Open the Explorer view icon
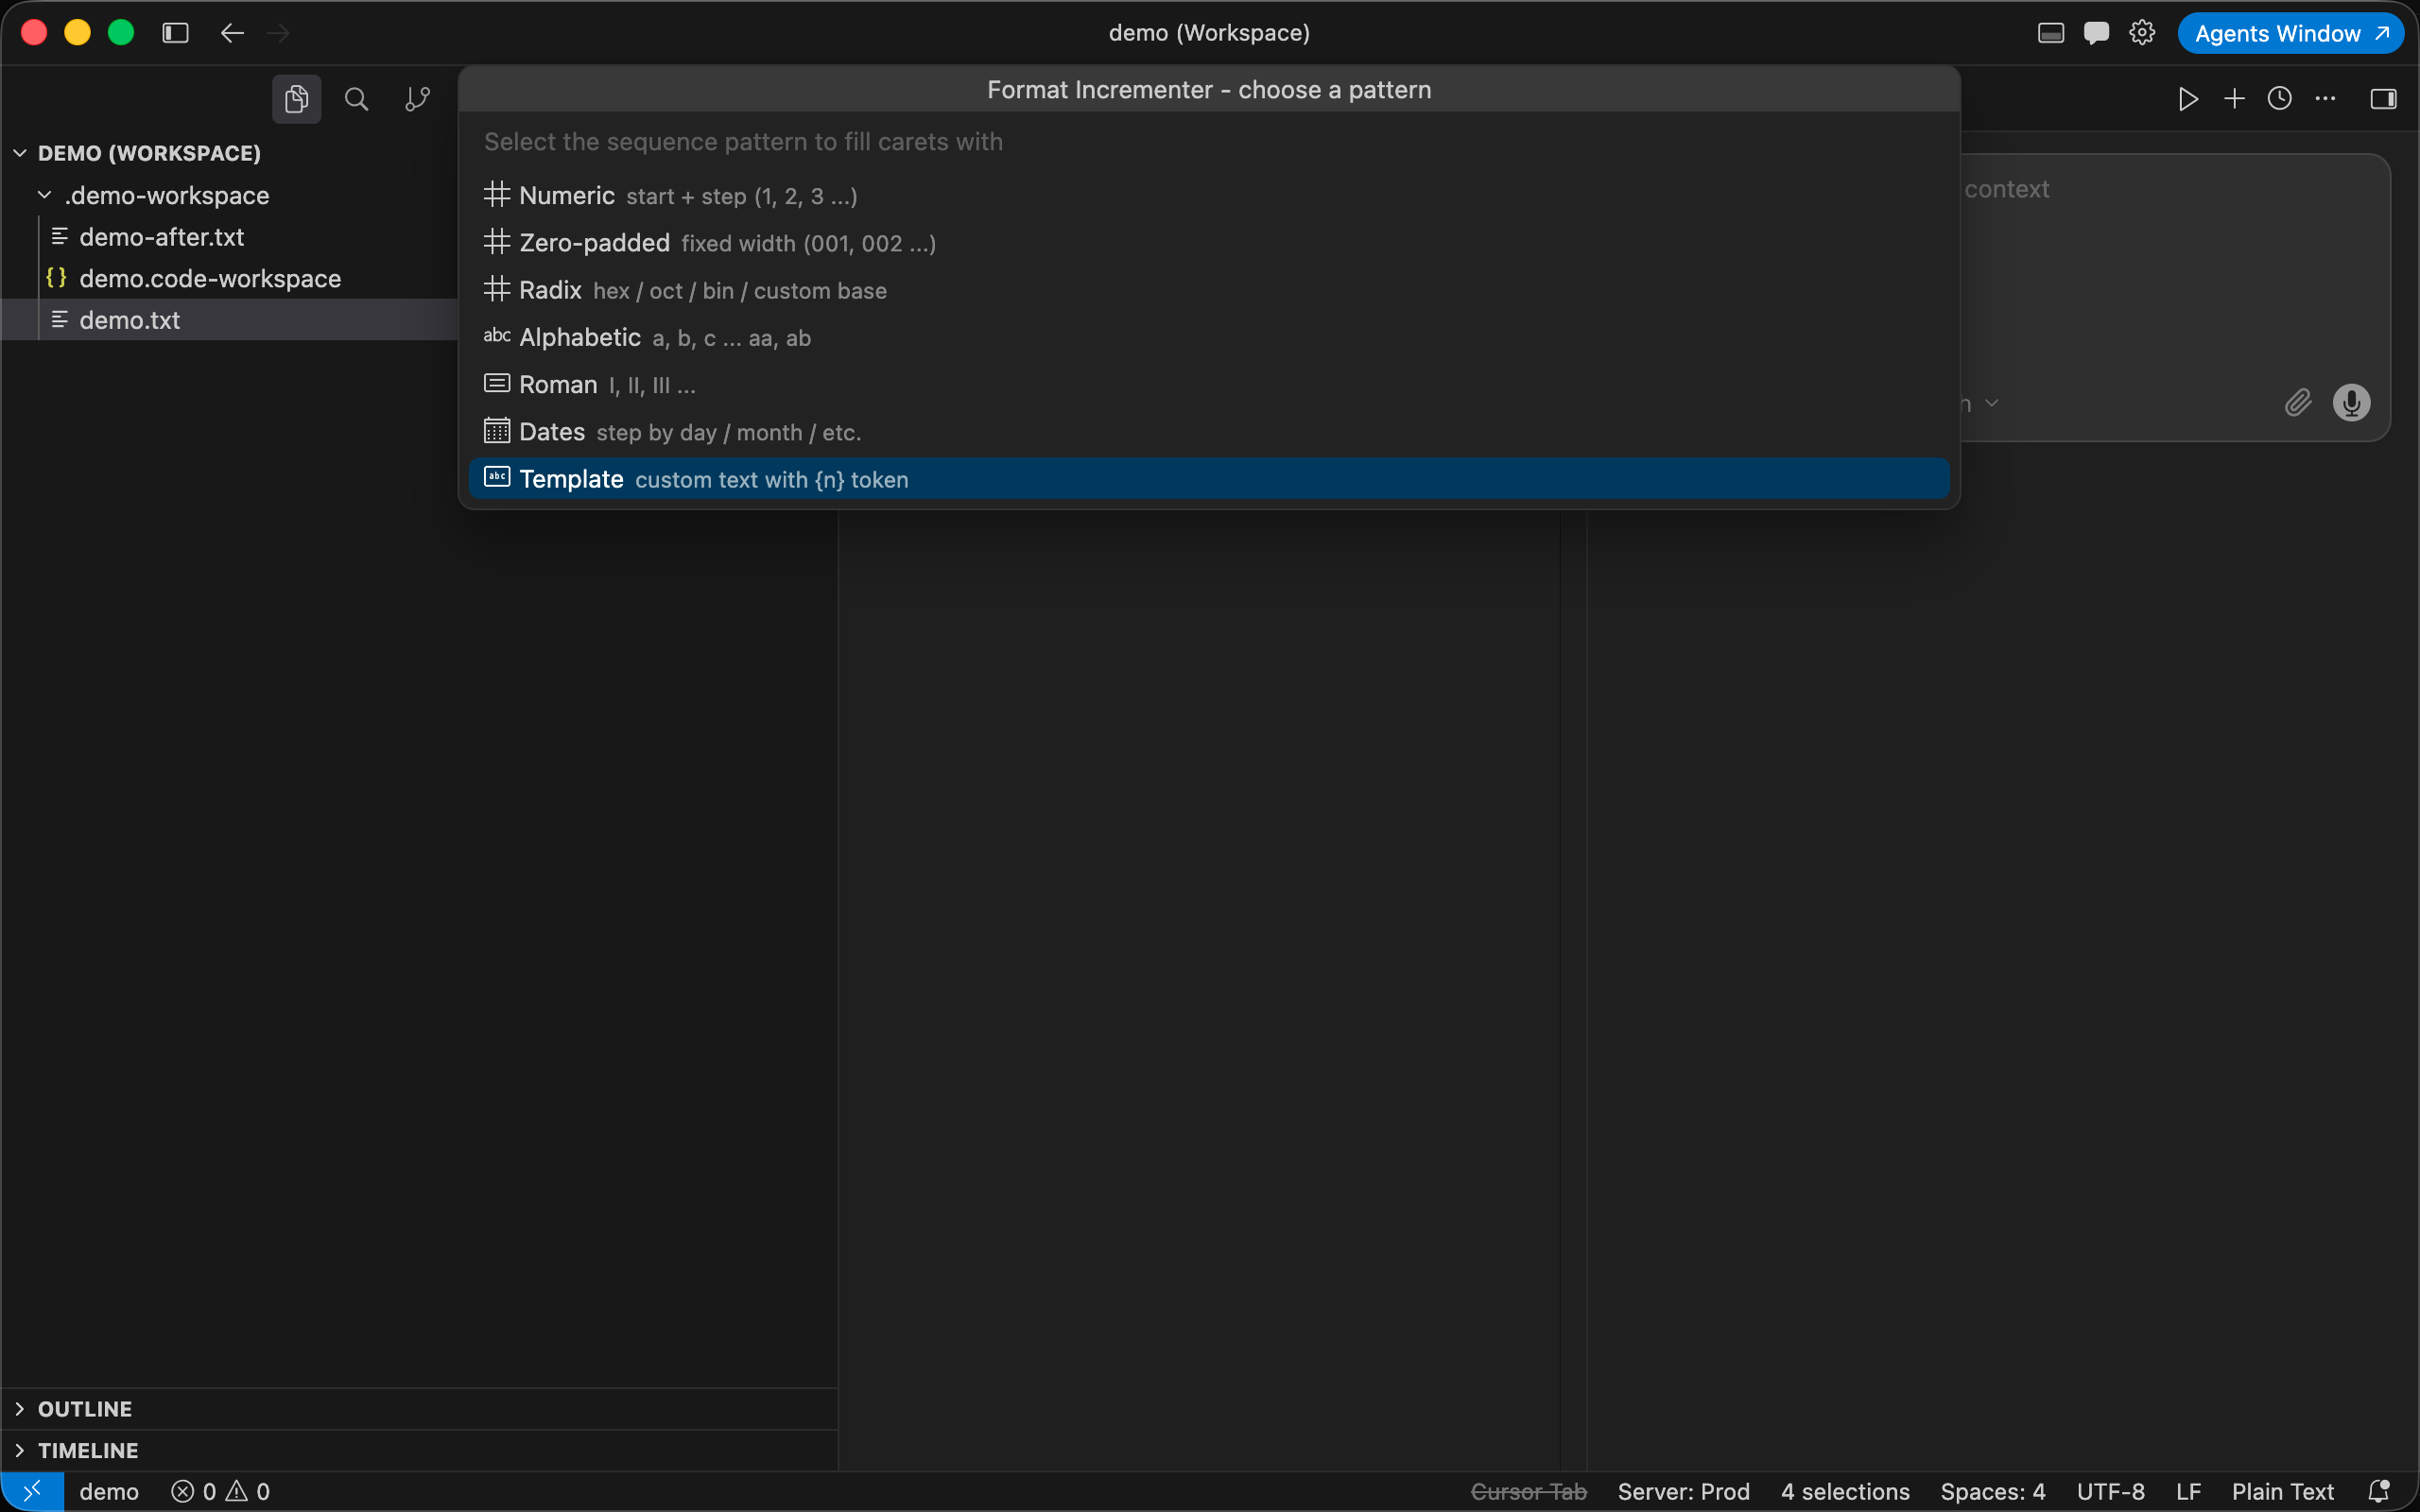 (296, 99)
